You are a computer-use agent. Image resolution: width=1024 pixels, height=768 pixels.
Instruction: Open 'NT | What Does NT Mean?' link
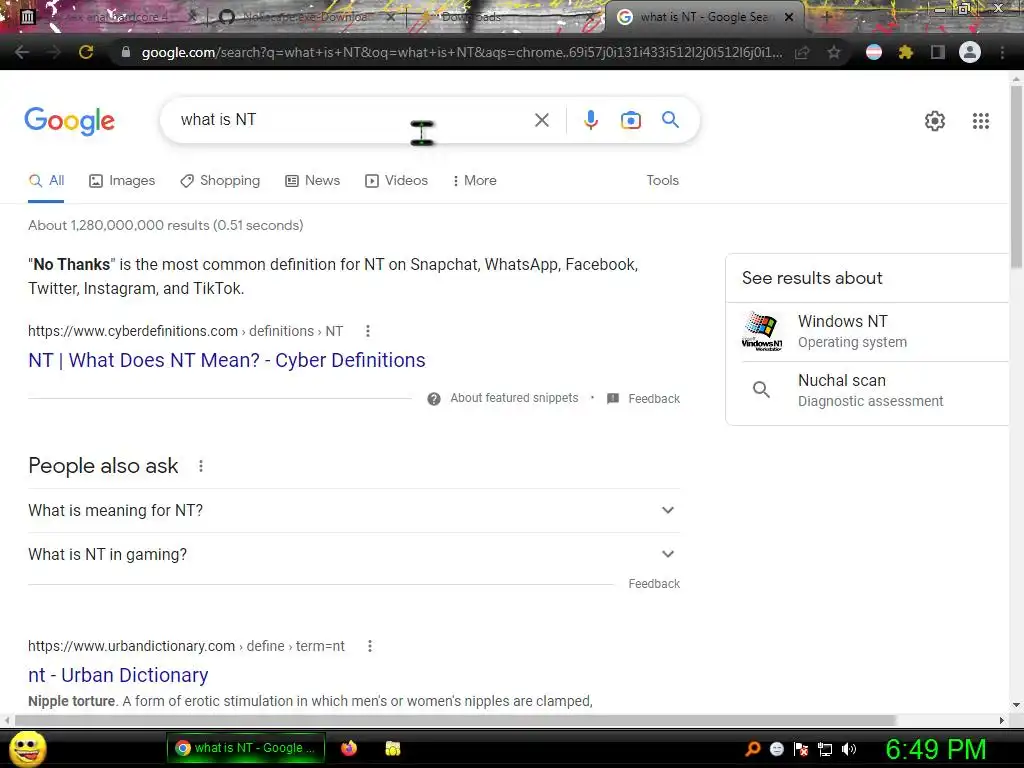click(x=227, y=360)
